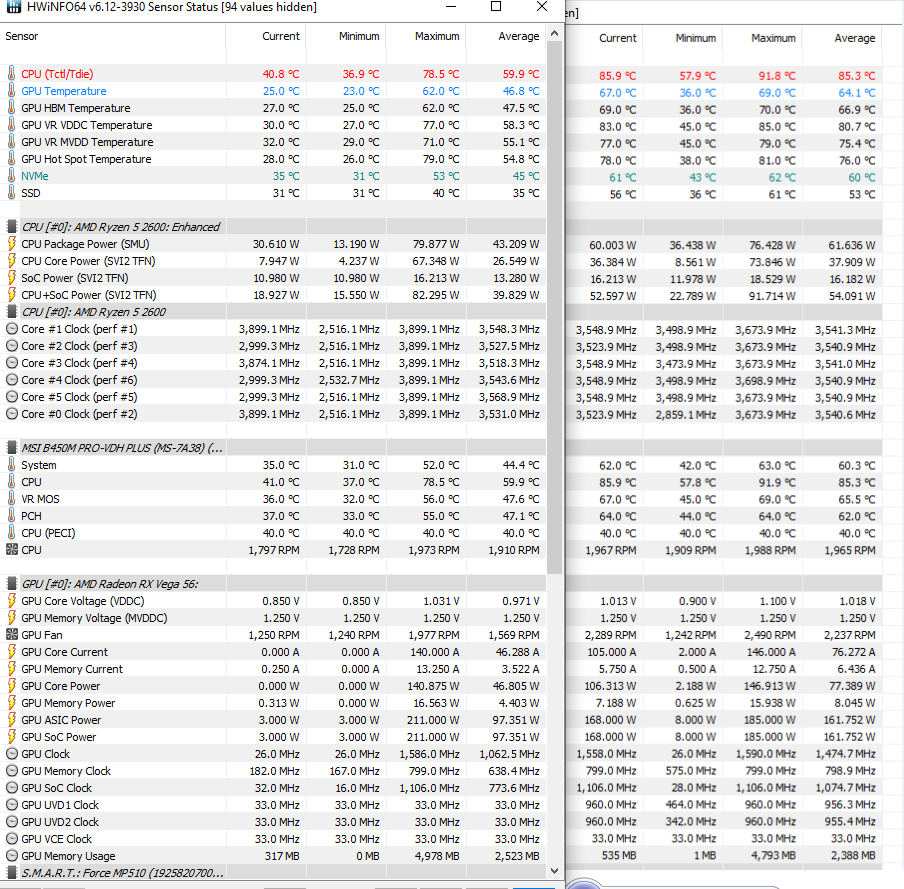Click the chip icon of the AMD Ryzen 5 2600: Enhanced group
The height and width of the screenshot is (889, 904).
pos(11,227)
